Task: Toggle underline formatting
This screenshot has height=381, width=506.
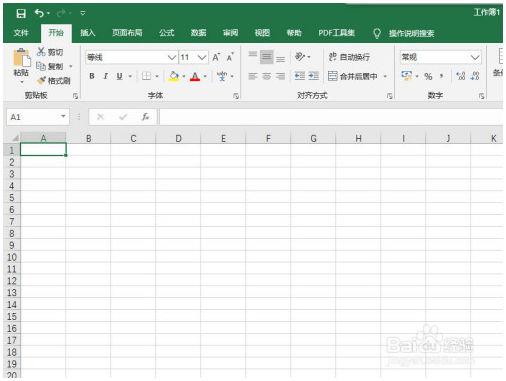Action: [120, 76]
